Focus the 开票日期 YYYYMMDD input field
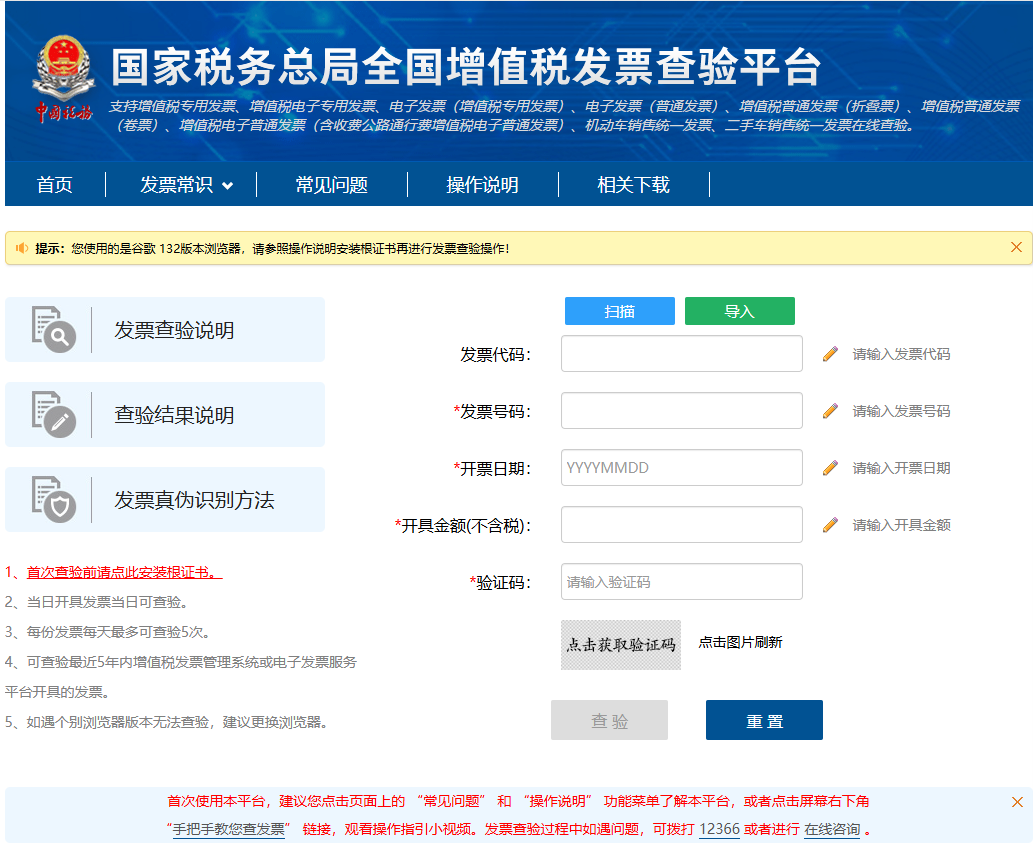 point(681,468)
